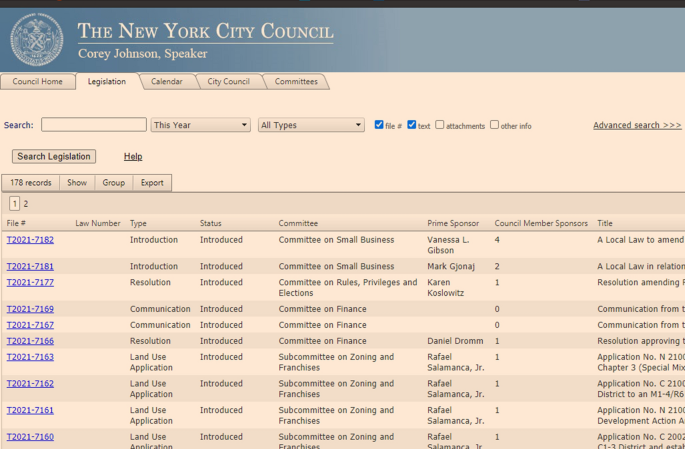Viewport: 685px width, 449px height.
Task: Sort by Committee column header
Action: (298, 223)
